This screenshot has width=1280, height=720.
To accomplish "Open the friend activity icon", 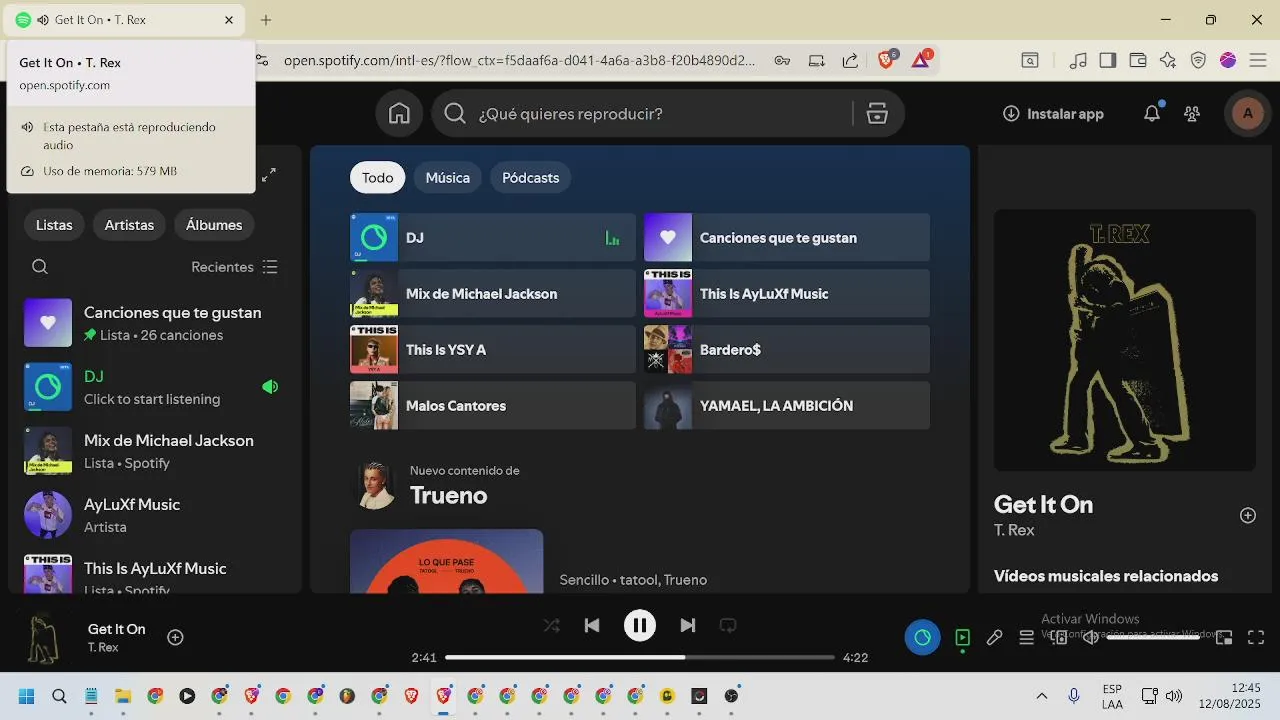I will 1192,114.
